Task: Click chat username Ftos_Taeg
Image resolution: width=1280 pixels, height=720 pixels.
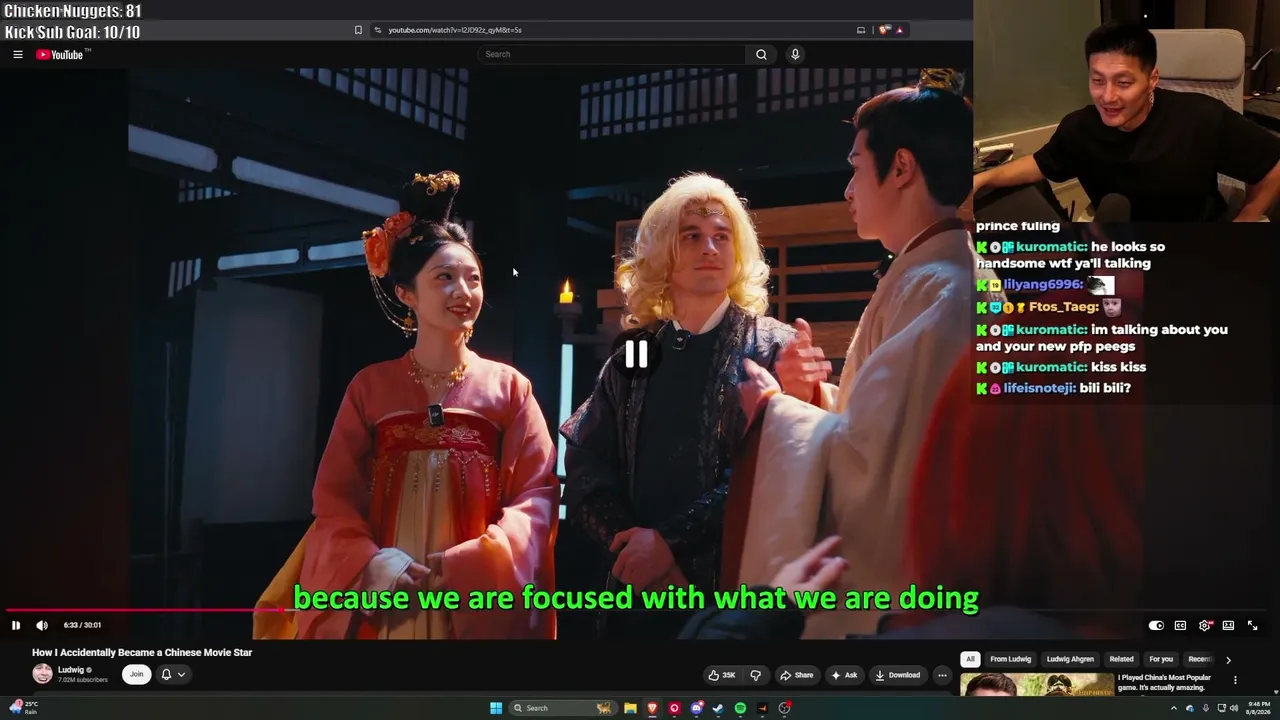Action: (x=1064, y=307)
